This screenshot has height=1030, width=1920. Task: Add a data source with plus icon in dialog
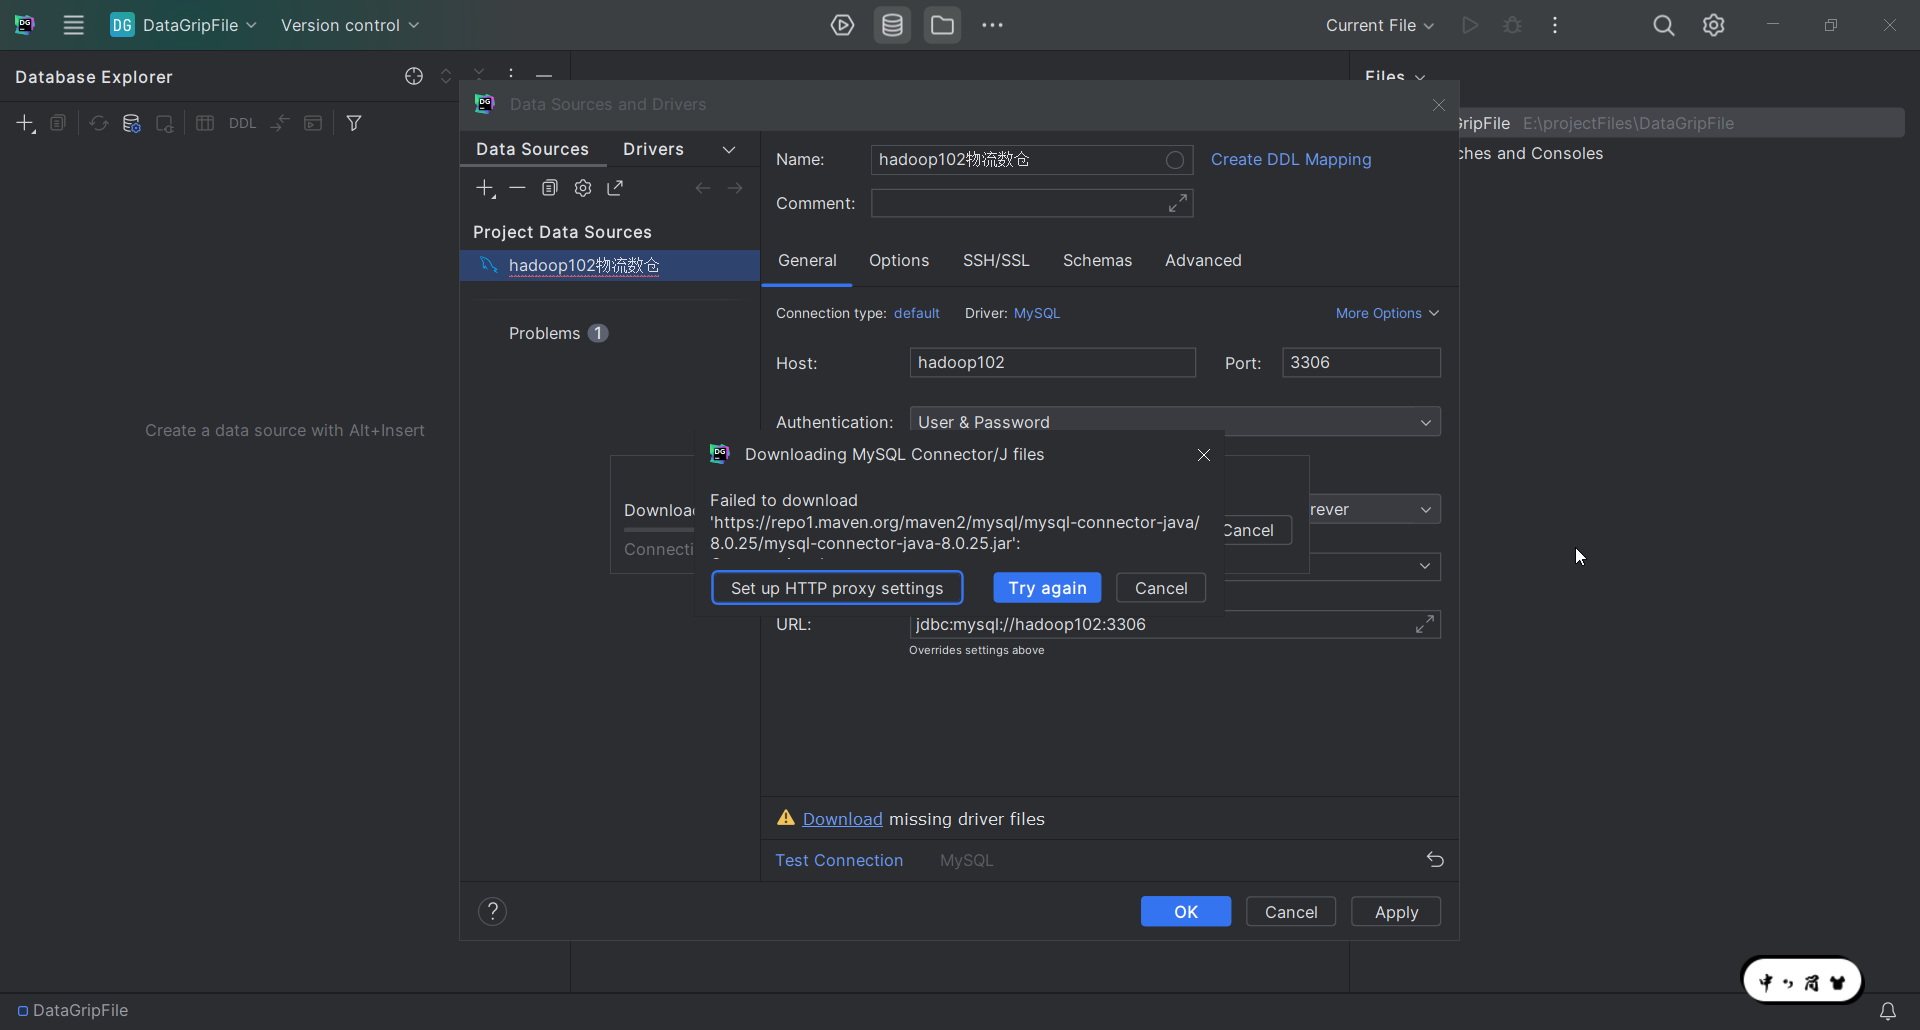point(486,188)
